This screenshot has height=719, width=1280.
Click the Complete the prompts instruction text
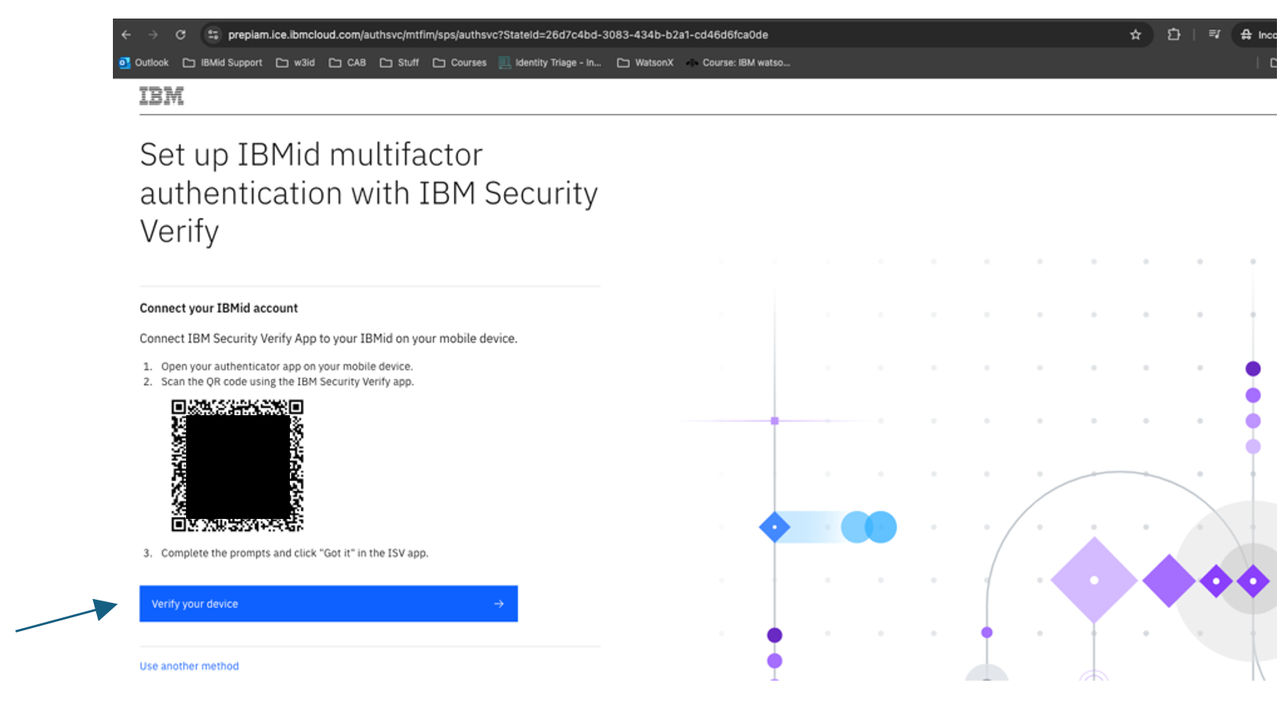coord(295,553)
